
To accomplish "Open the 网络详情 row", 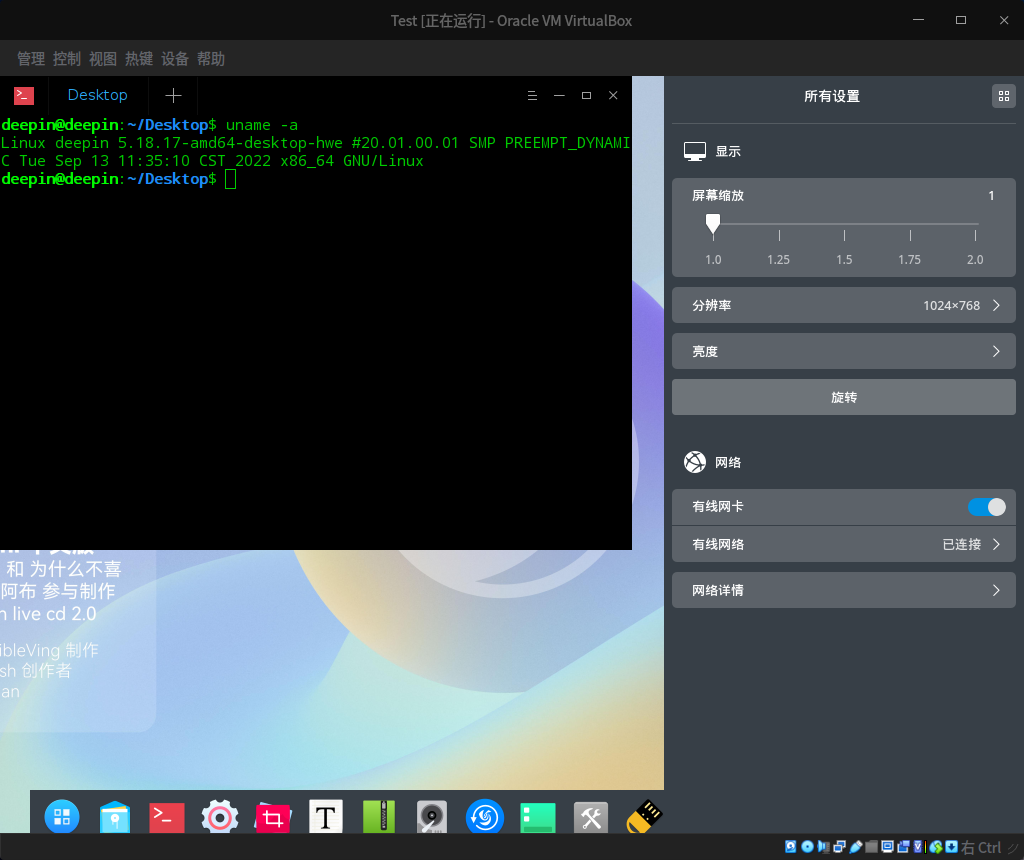I will tap(843, 590).
